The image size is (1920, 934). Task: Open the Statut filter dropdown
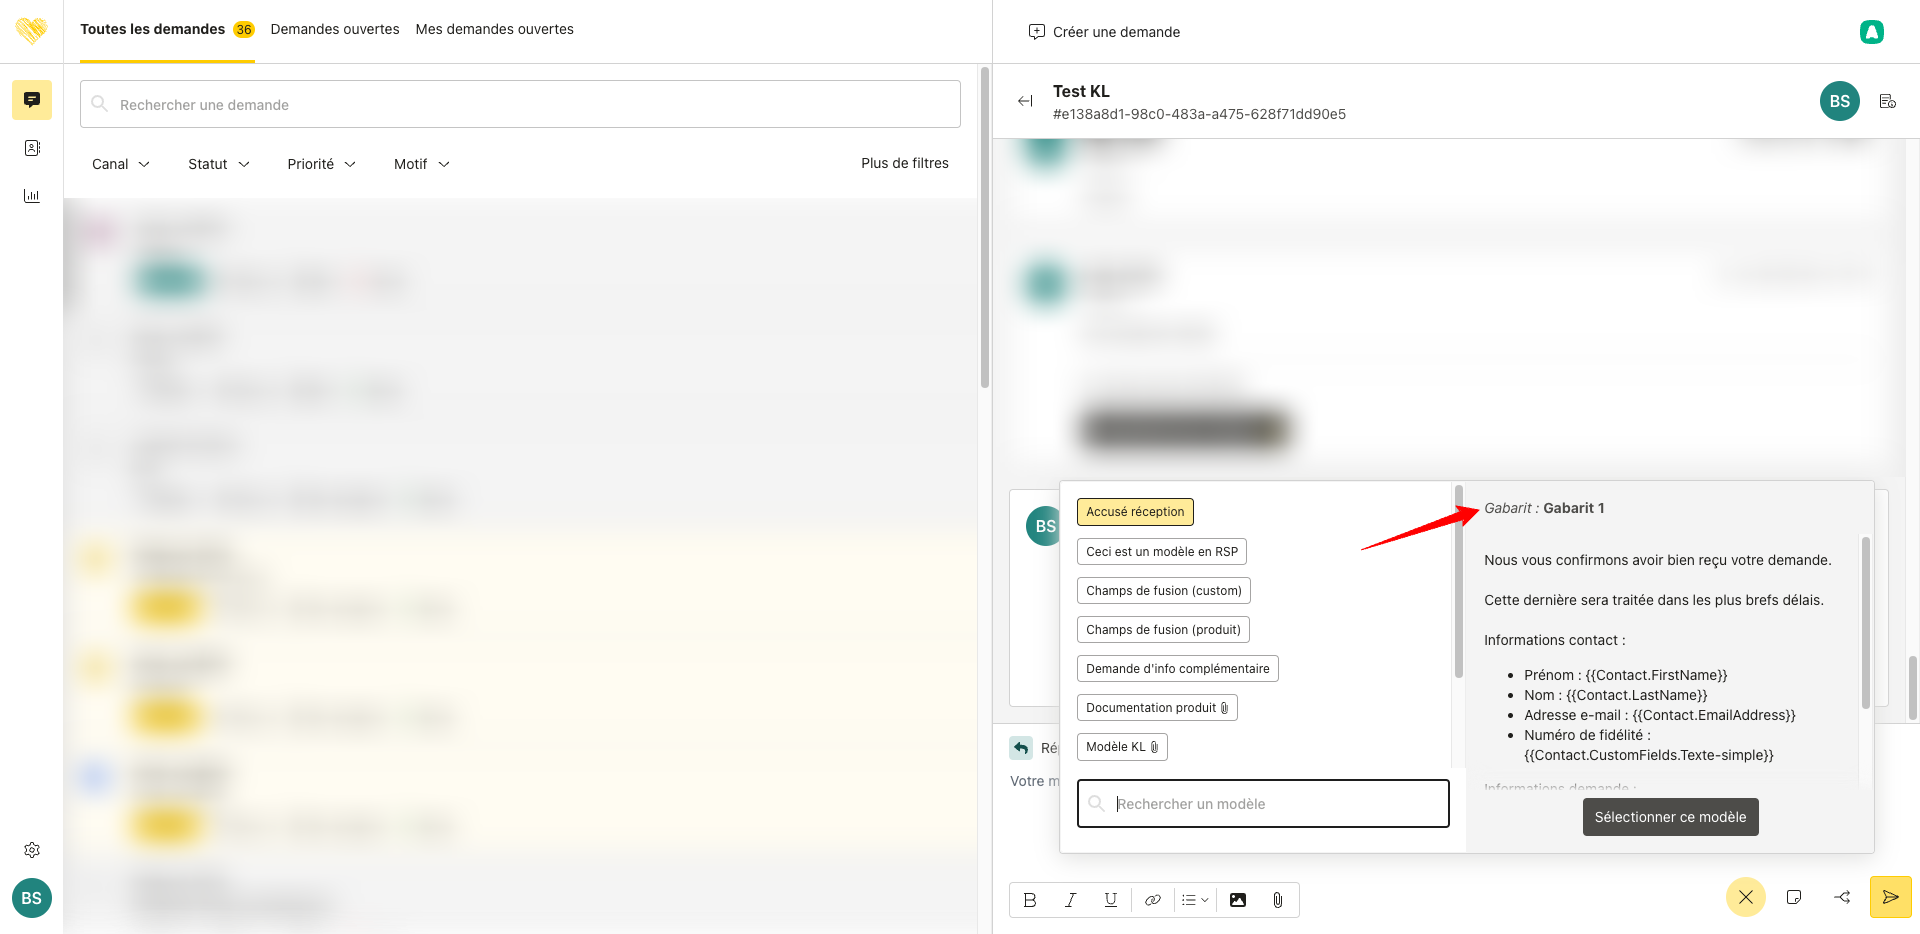[x=218, y=164]
